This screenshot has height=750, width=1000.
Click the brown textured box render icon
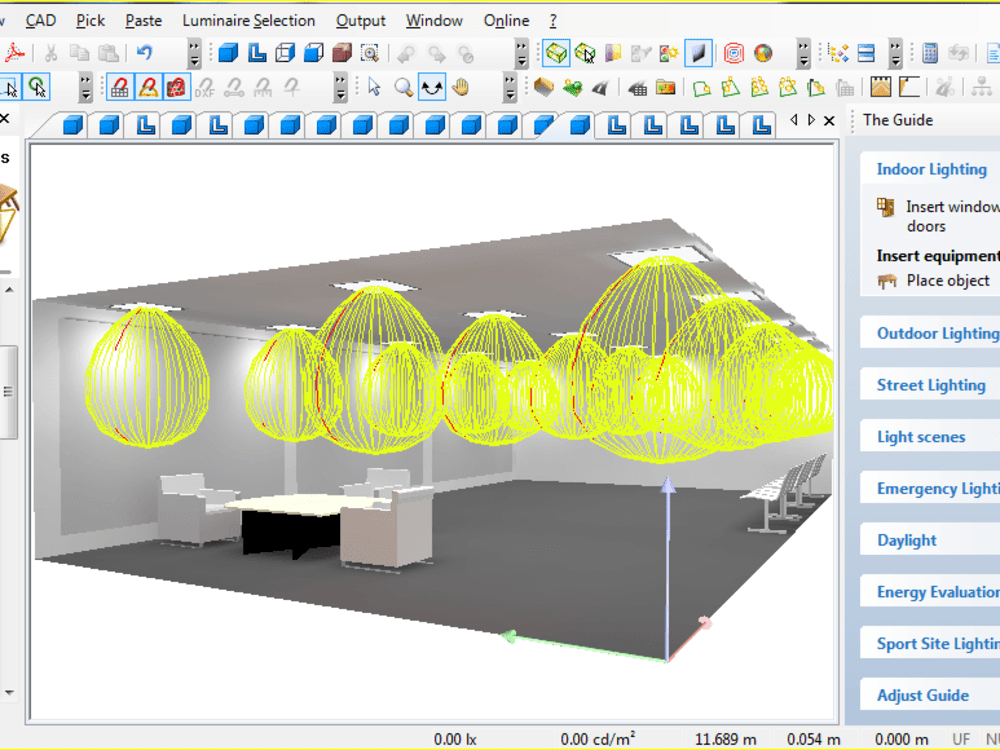click(x=342, y=53)
